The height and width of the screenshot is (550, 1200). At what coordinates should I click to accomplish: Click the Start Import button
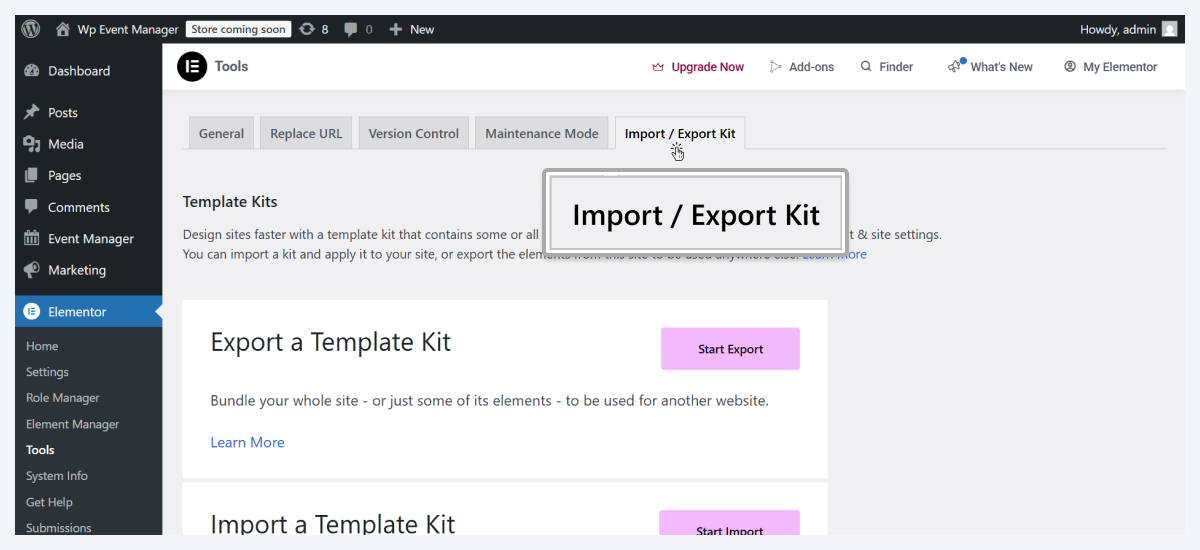[x=729, y=524]
